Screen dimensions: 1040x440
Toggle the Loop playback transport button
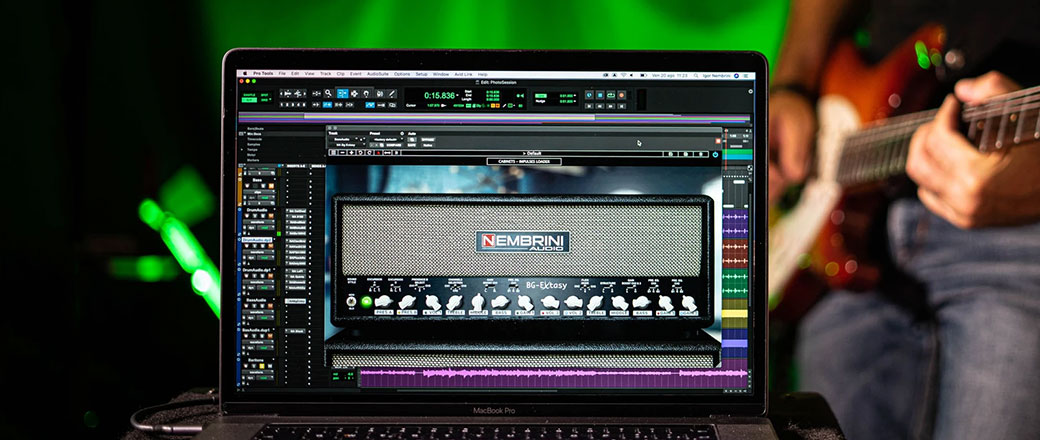tap(611, 95)
